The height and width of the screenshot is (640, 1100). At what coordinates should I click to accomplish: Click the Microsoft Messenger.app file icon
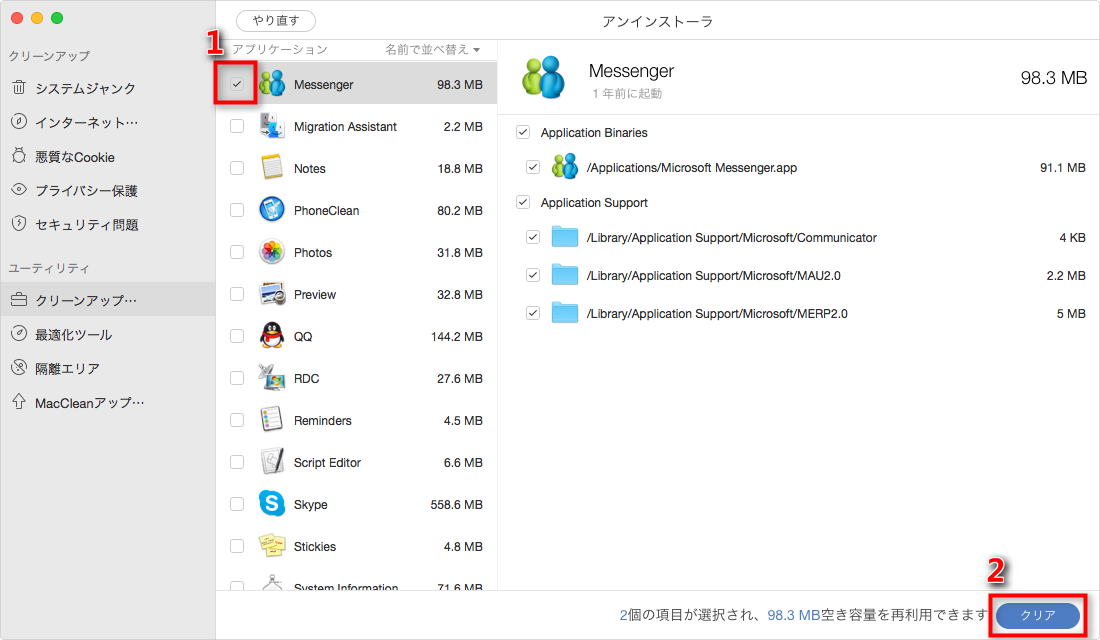(565, 167)
